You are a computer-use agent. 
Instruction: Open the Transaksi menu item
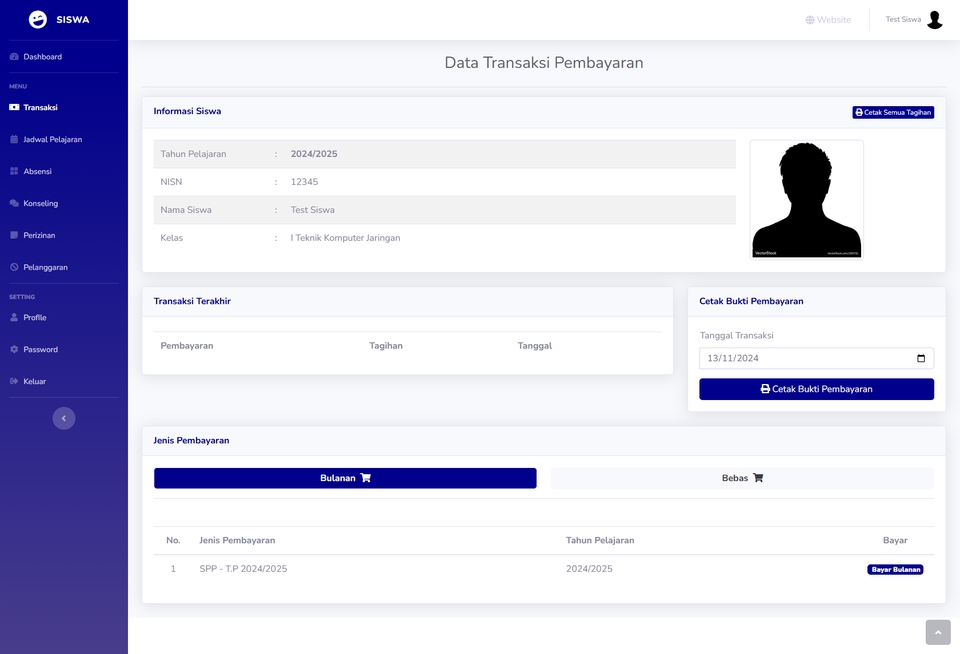[x=40, y=107]
